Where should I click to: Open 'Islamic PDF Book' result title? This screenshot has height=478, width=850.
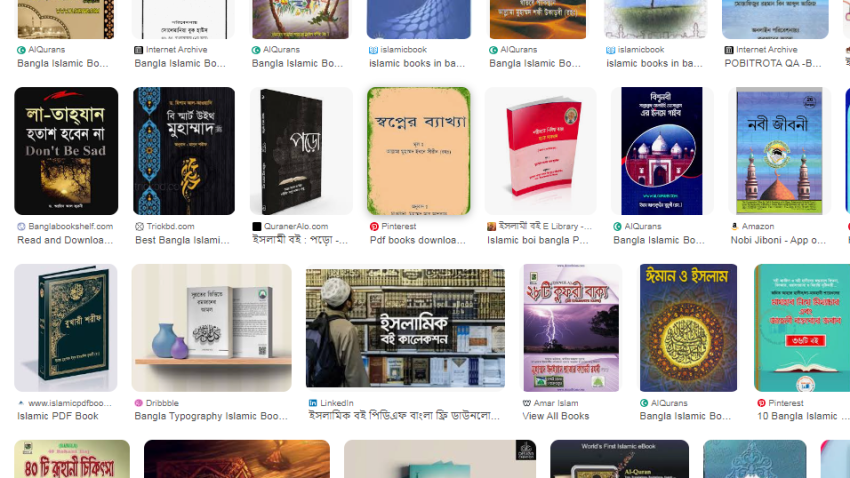pos(57,416)
